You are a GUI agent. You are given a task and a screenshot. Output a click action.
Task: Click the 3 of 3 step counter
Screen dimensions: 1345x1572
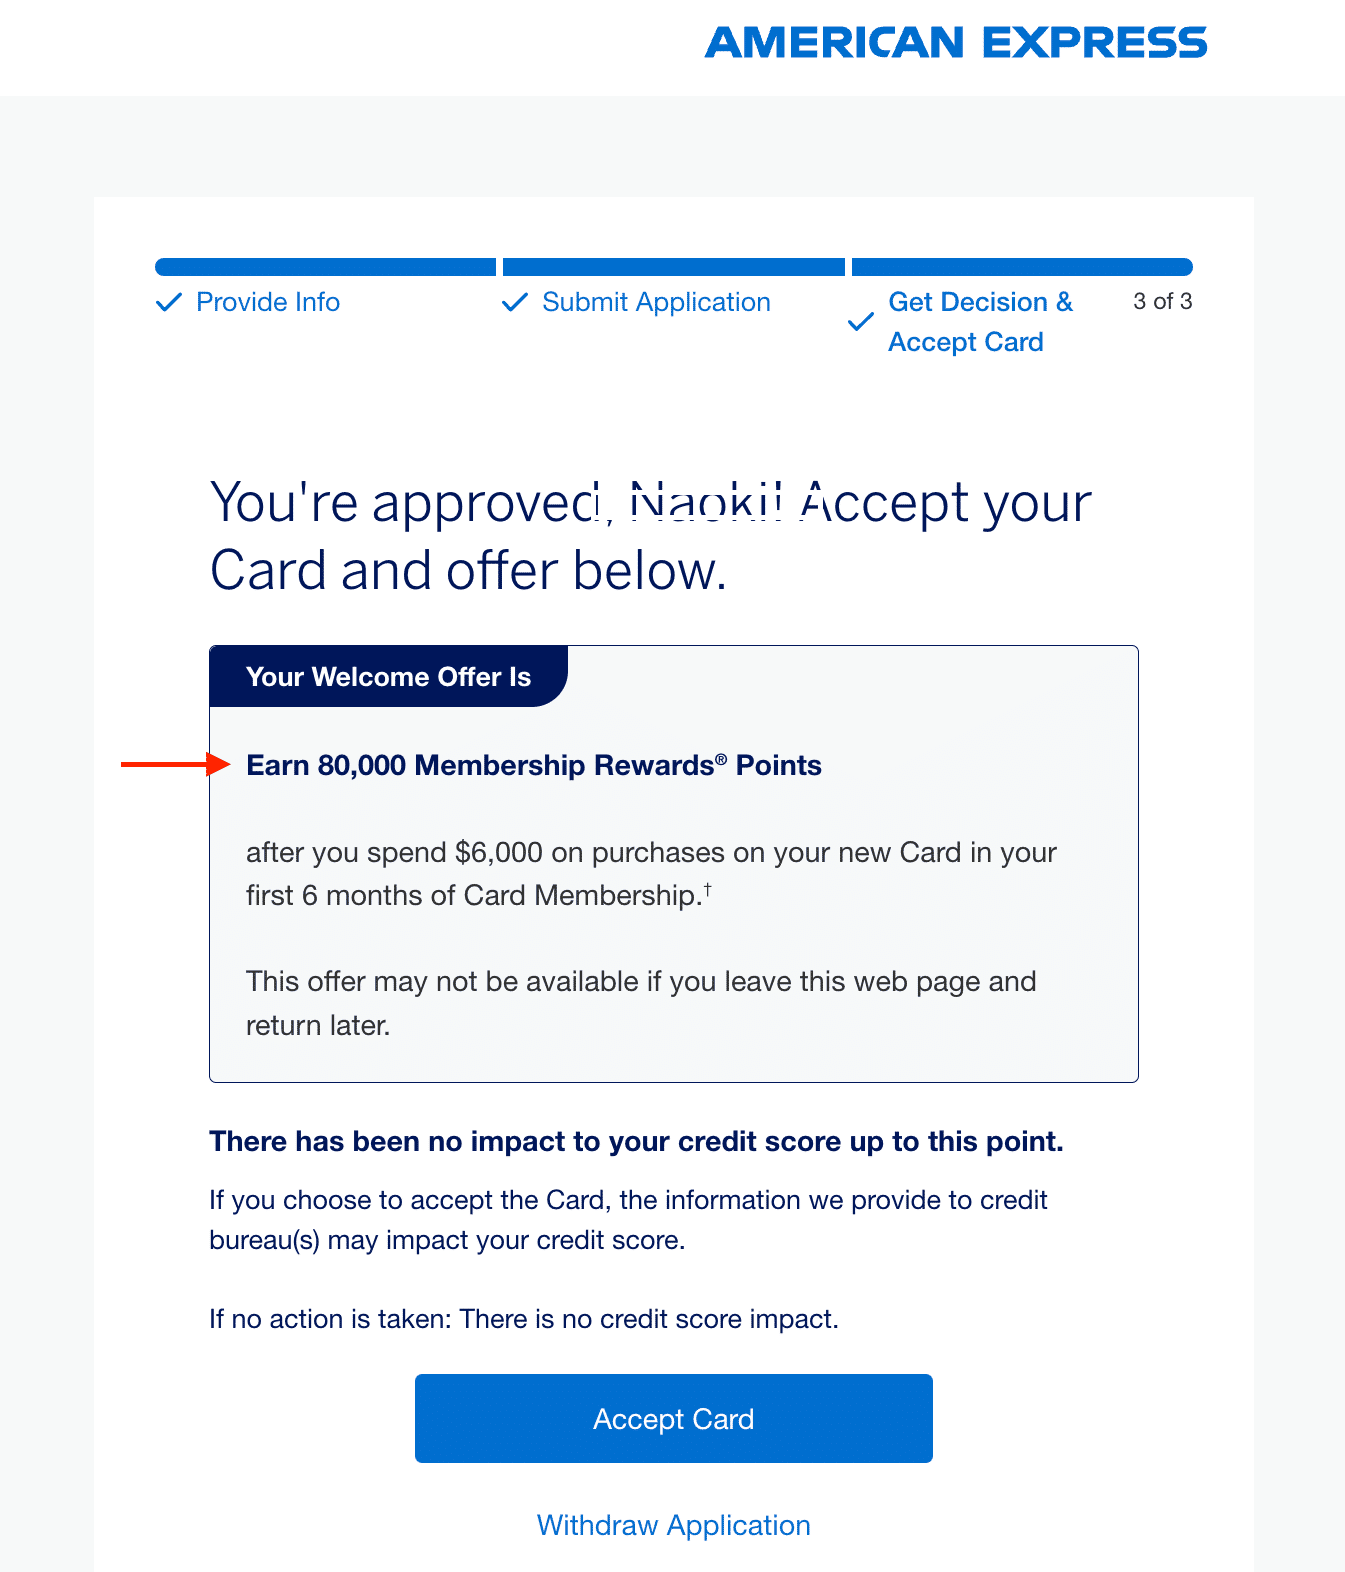(x=1162, y=301)
